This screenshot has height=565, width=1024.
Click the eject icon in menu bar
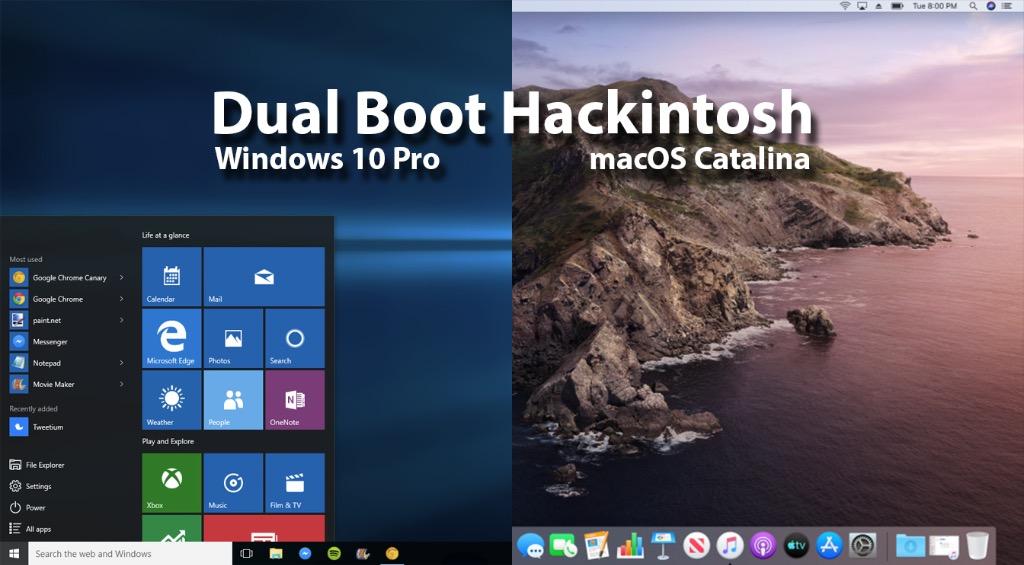[x=879, y=5]
